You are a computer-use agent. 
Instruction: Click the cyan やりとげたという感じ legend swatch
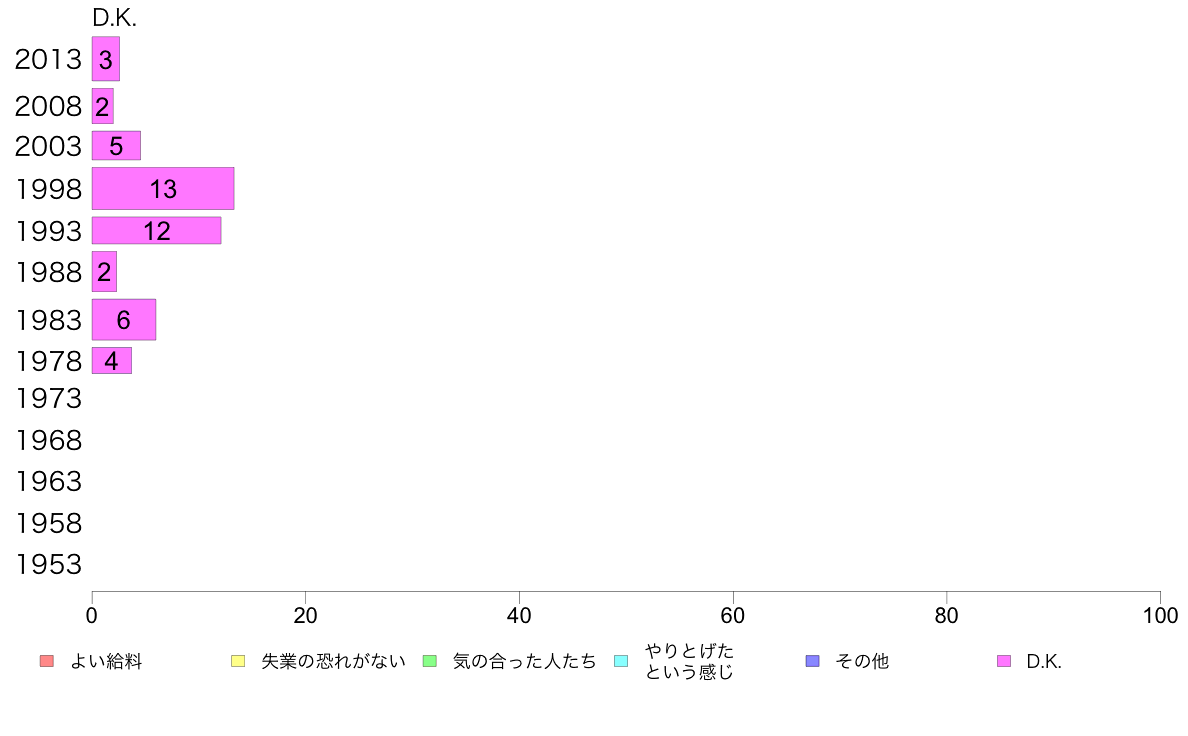point(621,661)
